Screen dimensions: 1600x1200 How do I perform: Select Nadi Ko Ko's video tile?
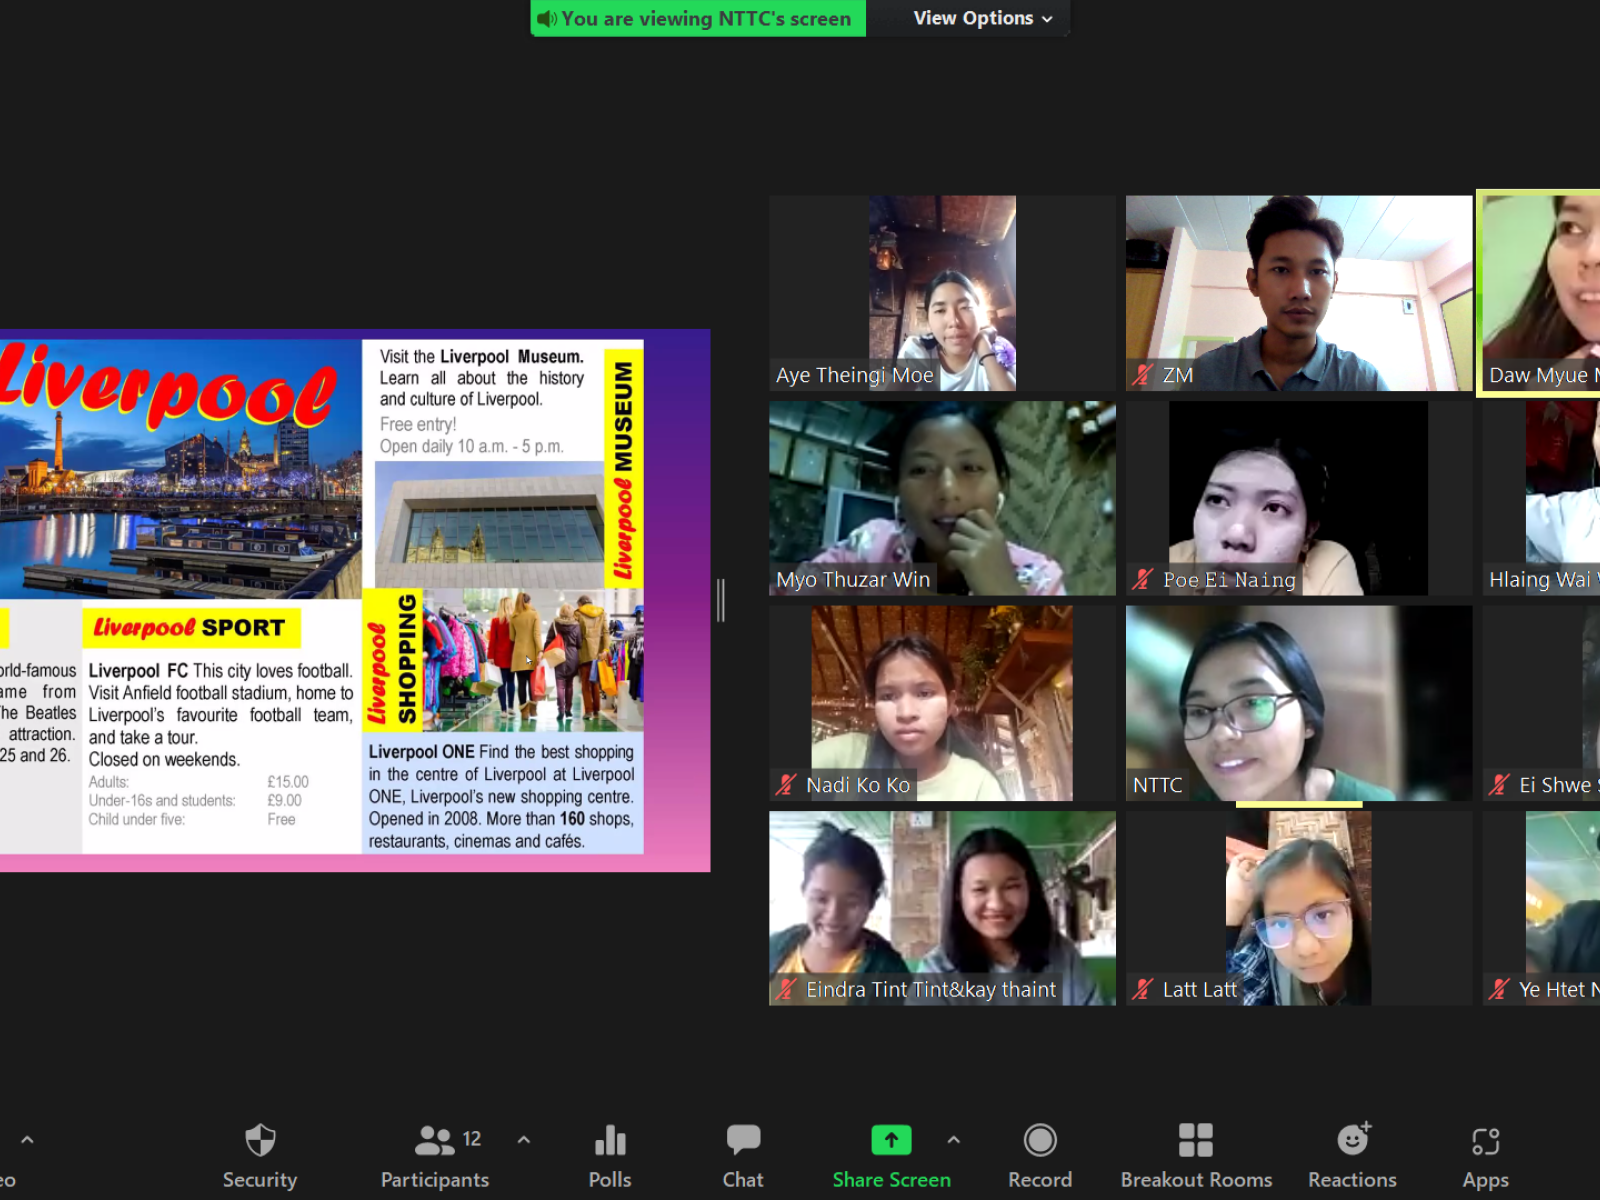pyautogui.click(x=942, y=703)
